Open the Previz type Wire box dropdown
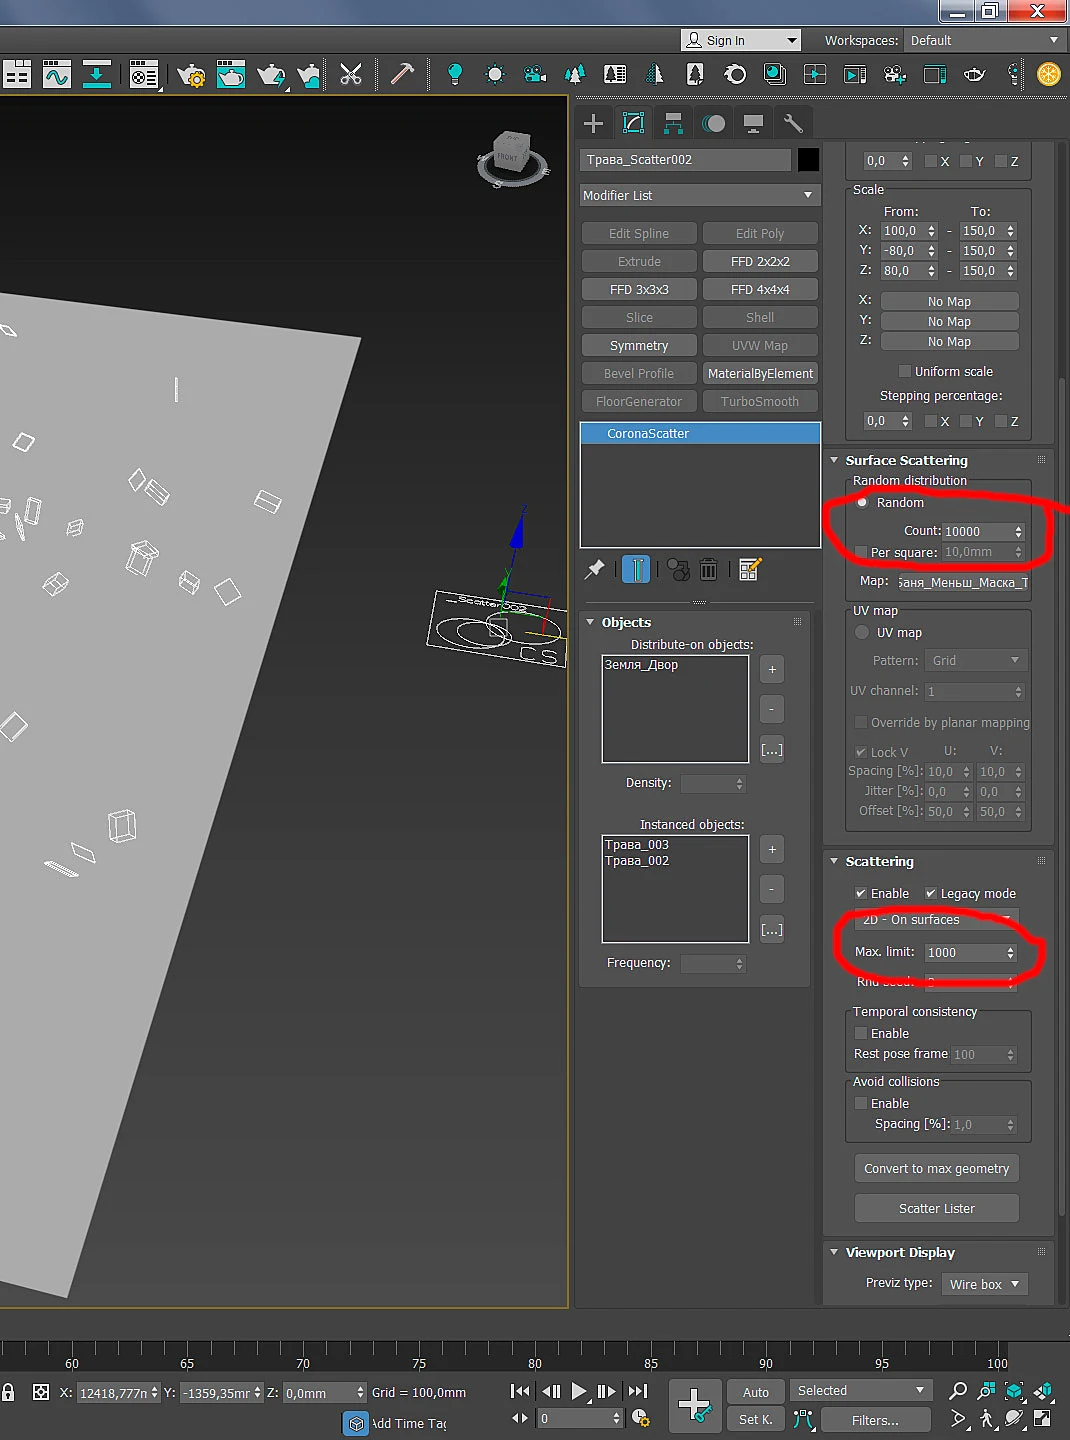 pos(985,1284)
